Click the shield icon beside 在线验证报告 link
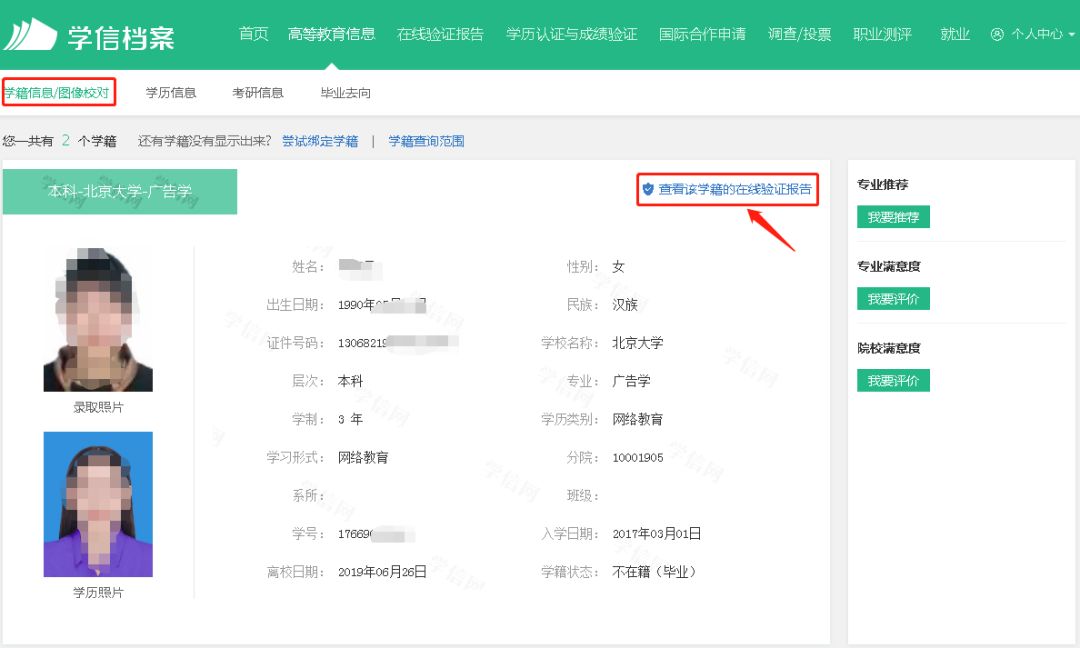1080x648 pixels. click(648, 189)
